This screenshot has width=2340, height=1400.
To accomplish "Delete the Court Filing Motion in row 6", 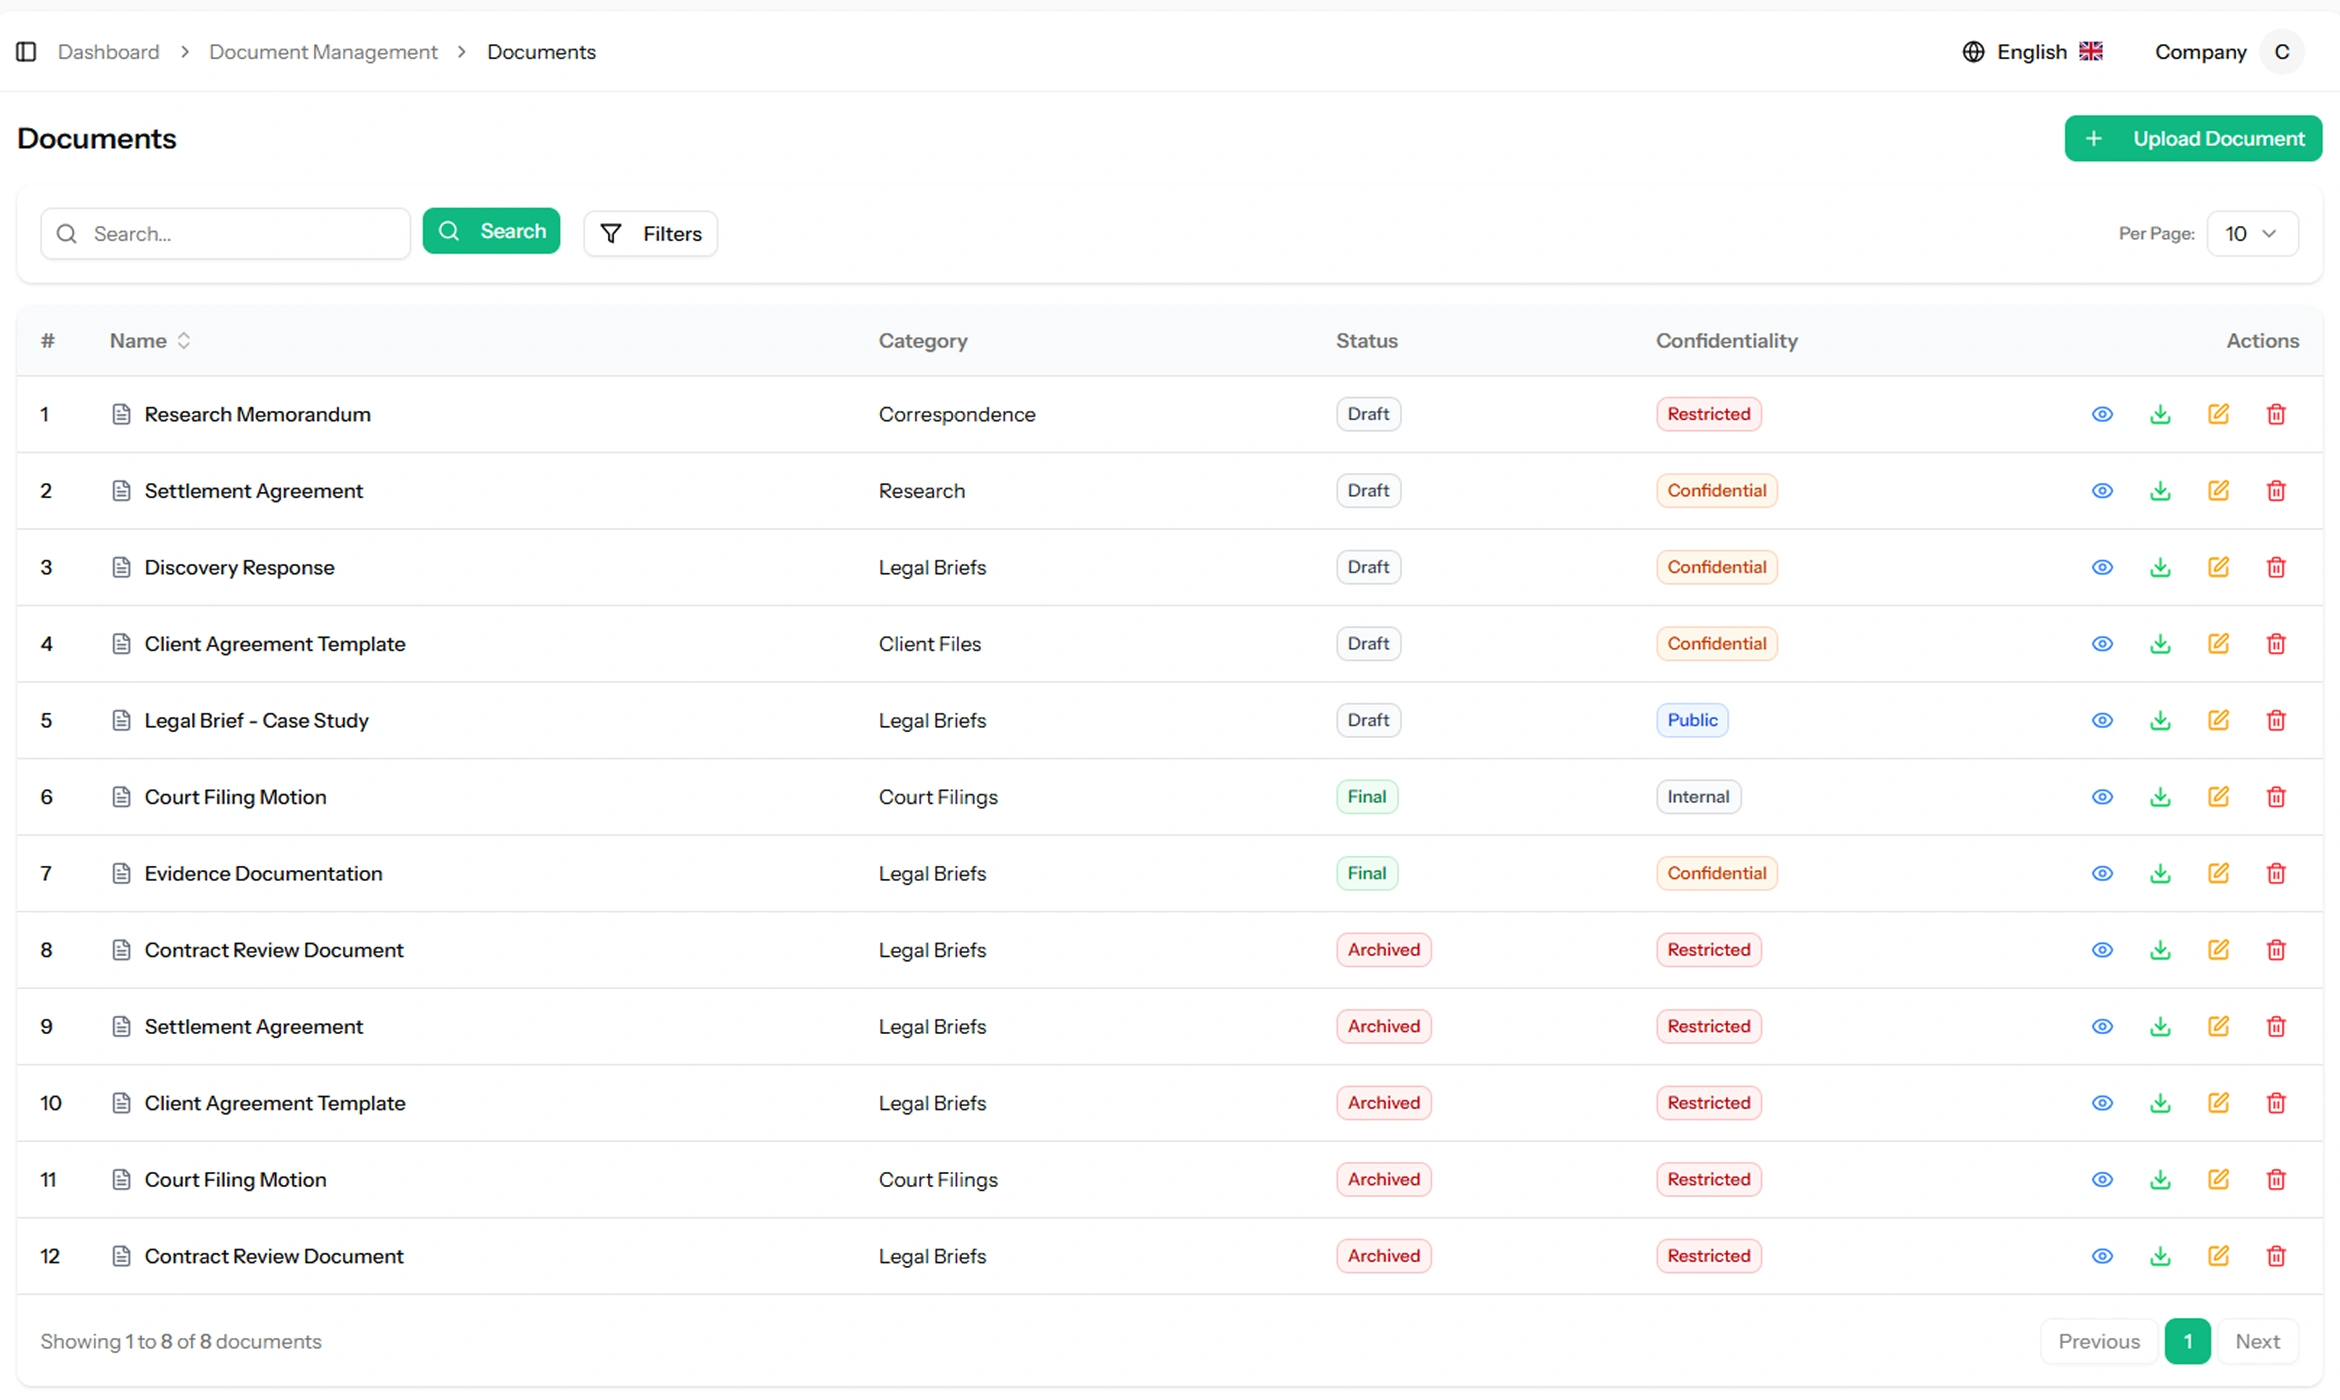I will [2276, 797].
